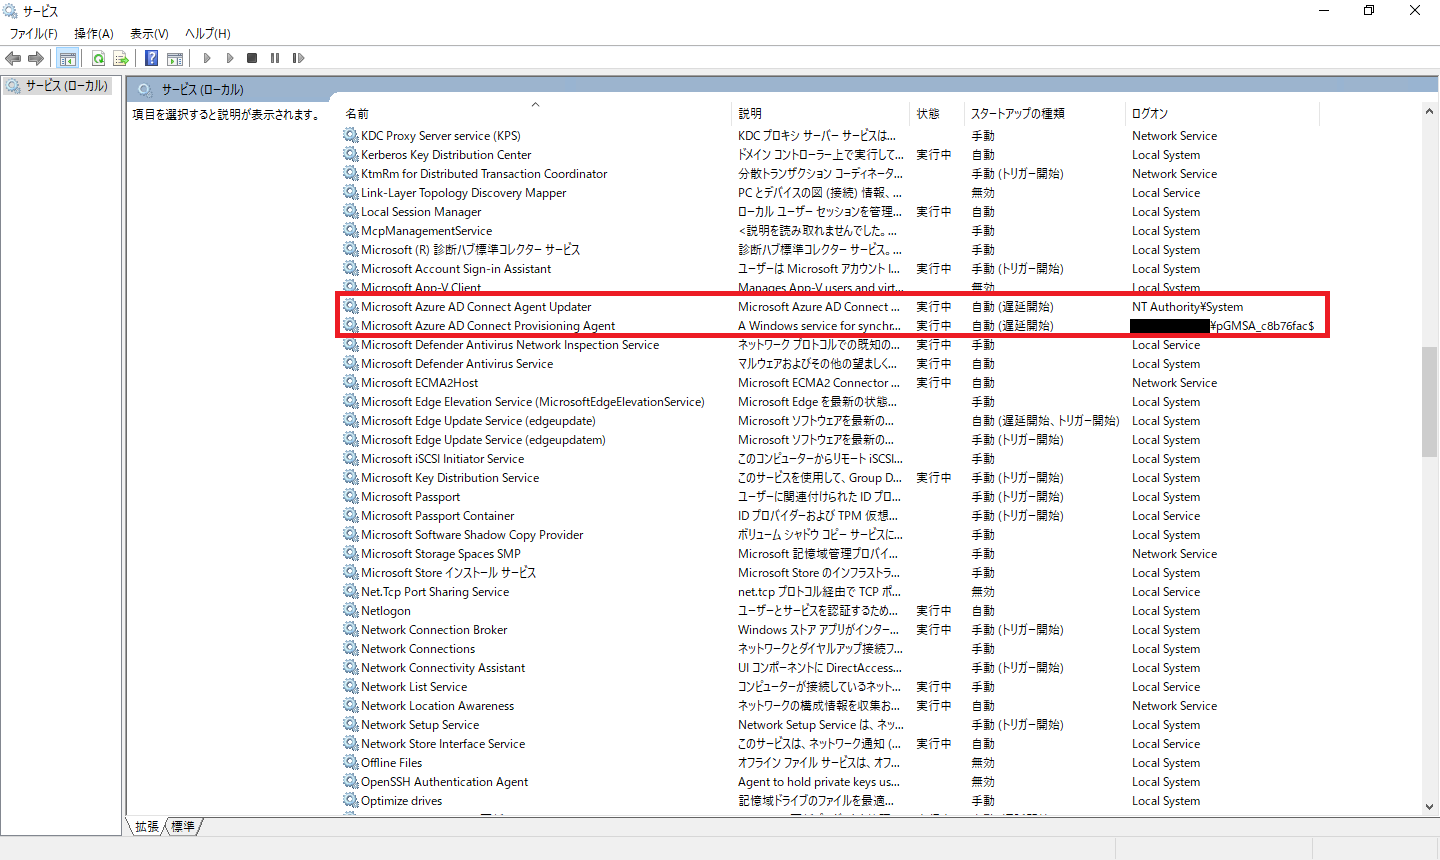Image resolution: width=1440 pixels, height=860 pixels.
Task: Click gear icon of Offline Files
Action: click(350, 762)
